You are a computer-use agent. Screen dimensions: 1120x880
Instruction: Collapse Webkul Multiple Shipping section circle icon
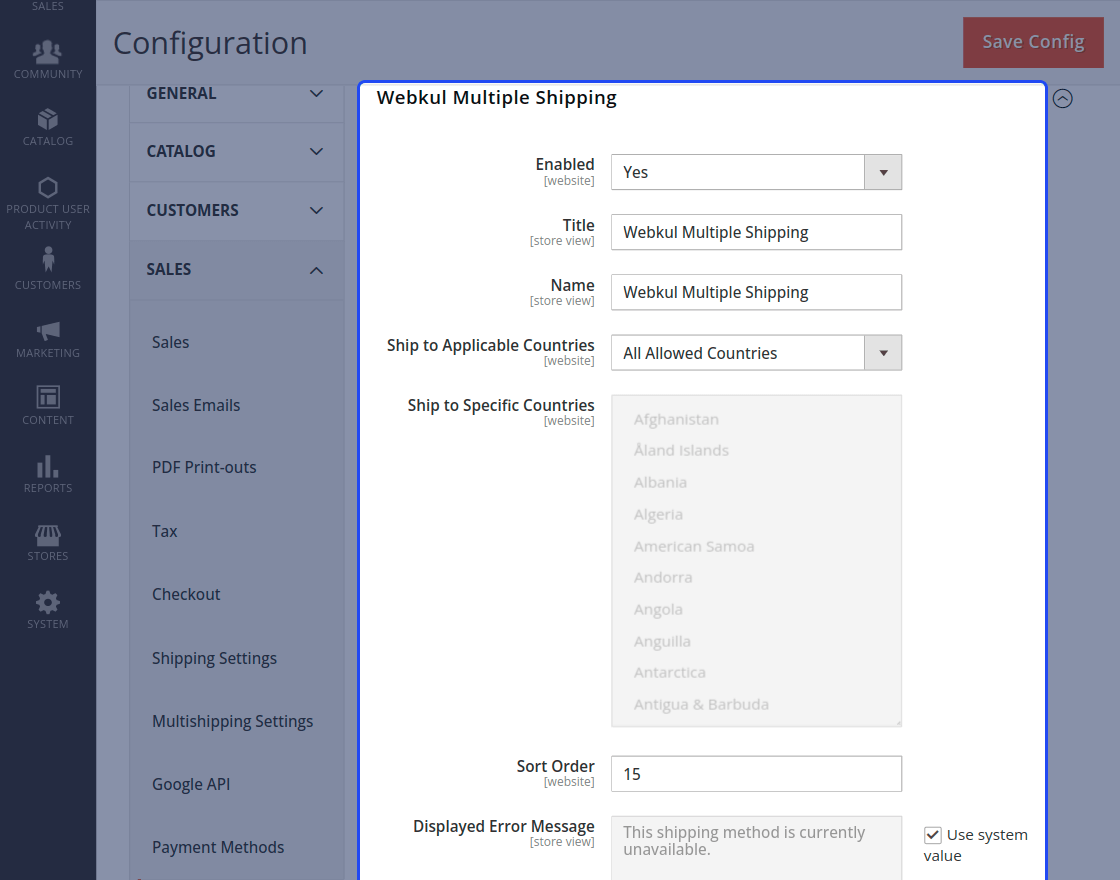click(x=1062, y=99)
